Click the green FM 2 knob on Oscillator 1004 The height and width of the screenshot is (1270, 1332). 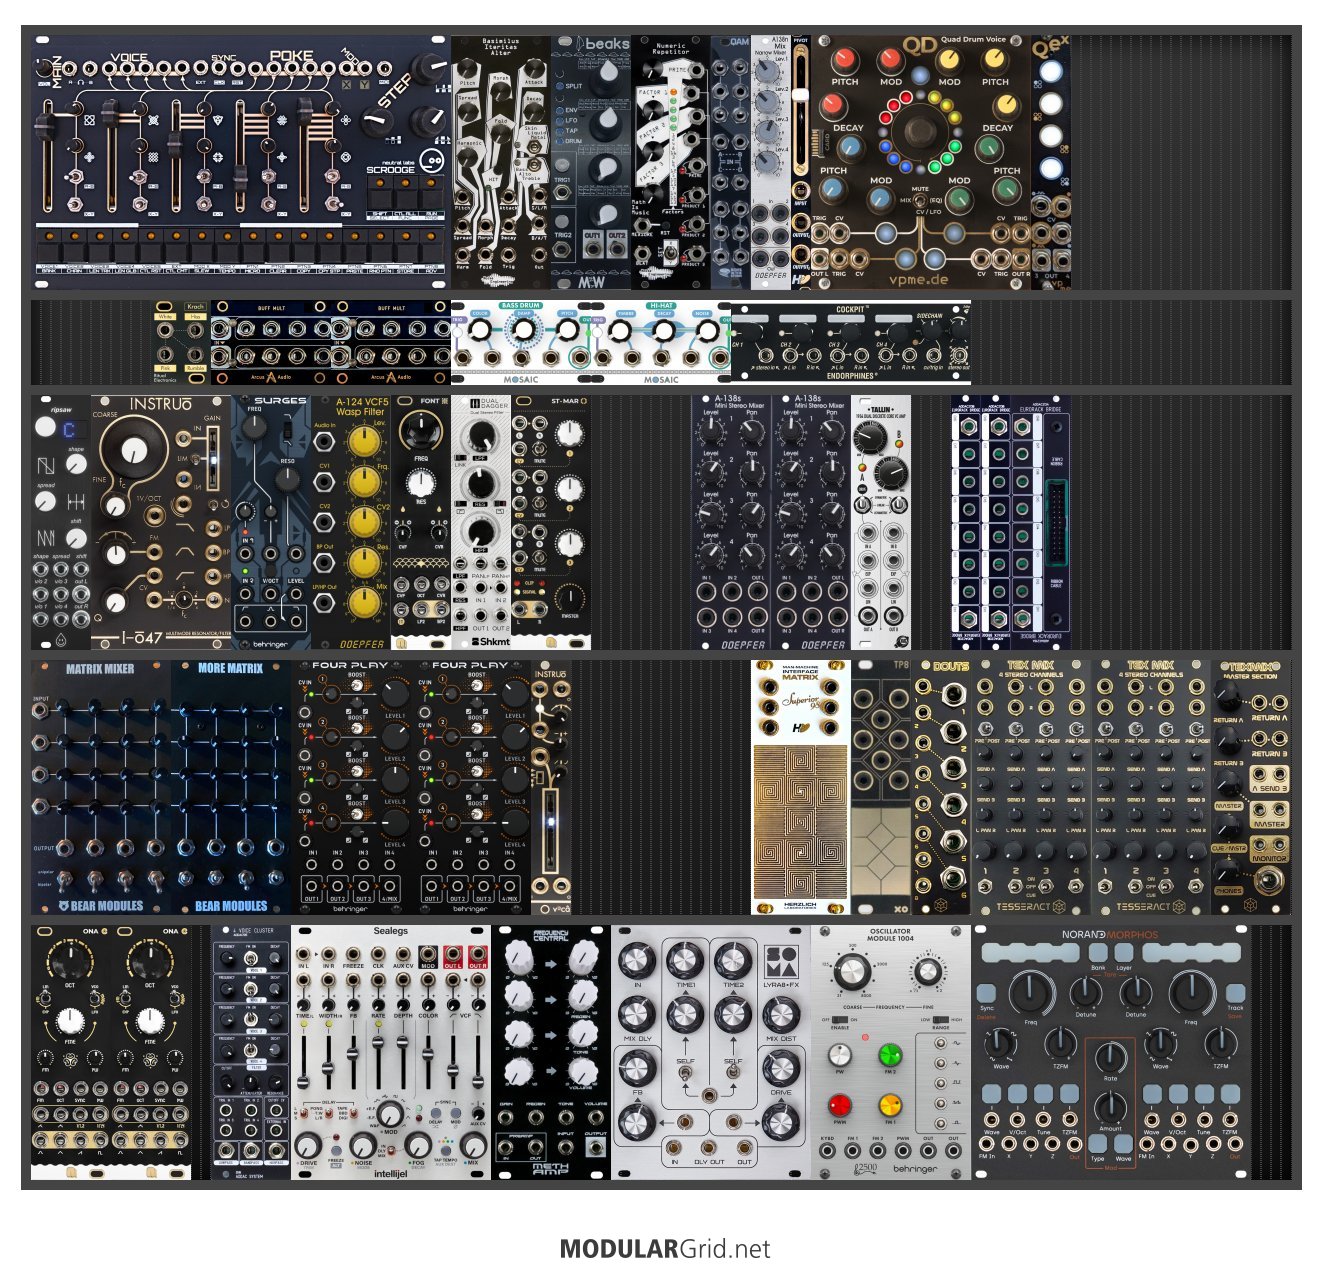pyautogui.click(x=889, y=1055)
